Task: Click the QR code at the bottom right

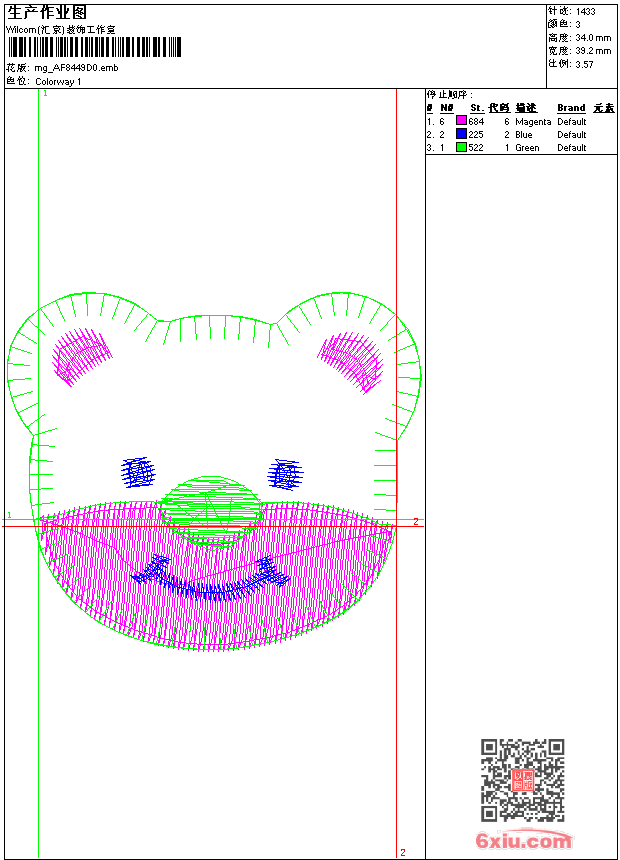Action: click(522, 779)
